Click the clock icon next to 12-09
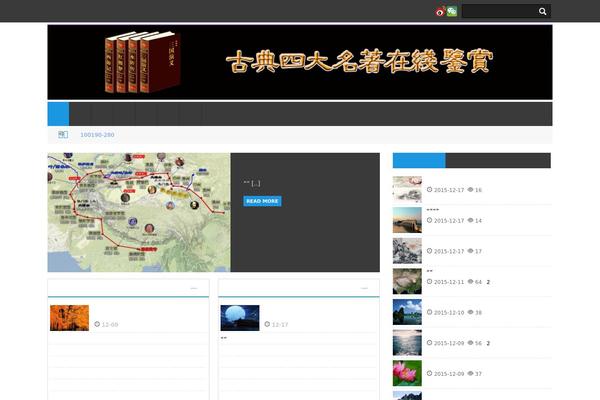 (97, 324)
